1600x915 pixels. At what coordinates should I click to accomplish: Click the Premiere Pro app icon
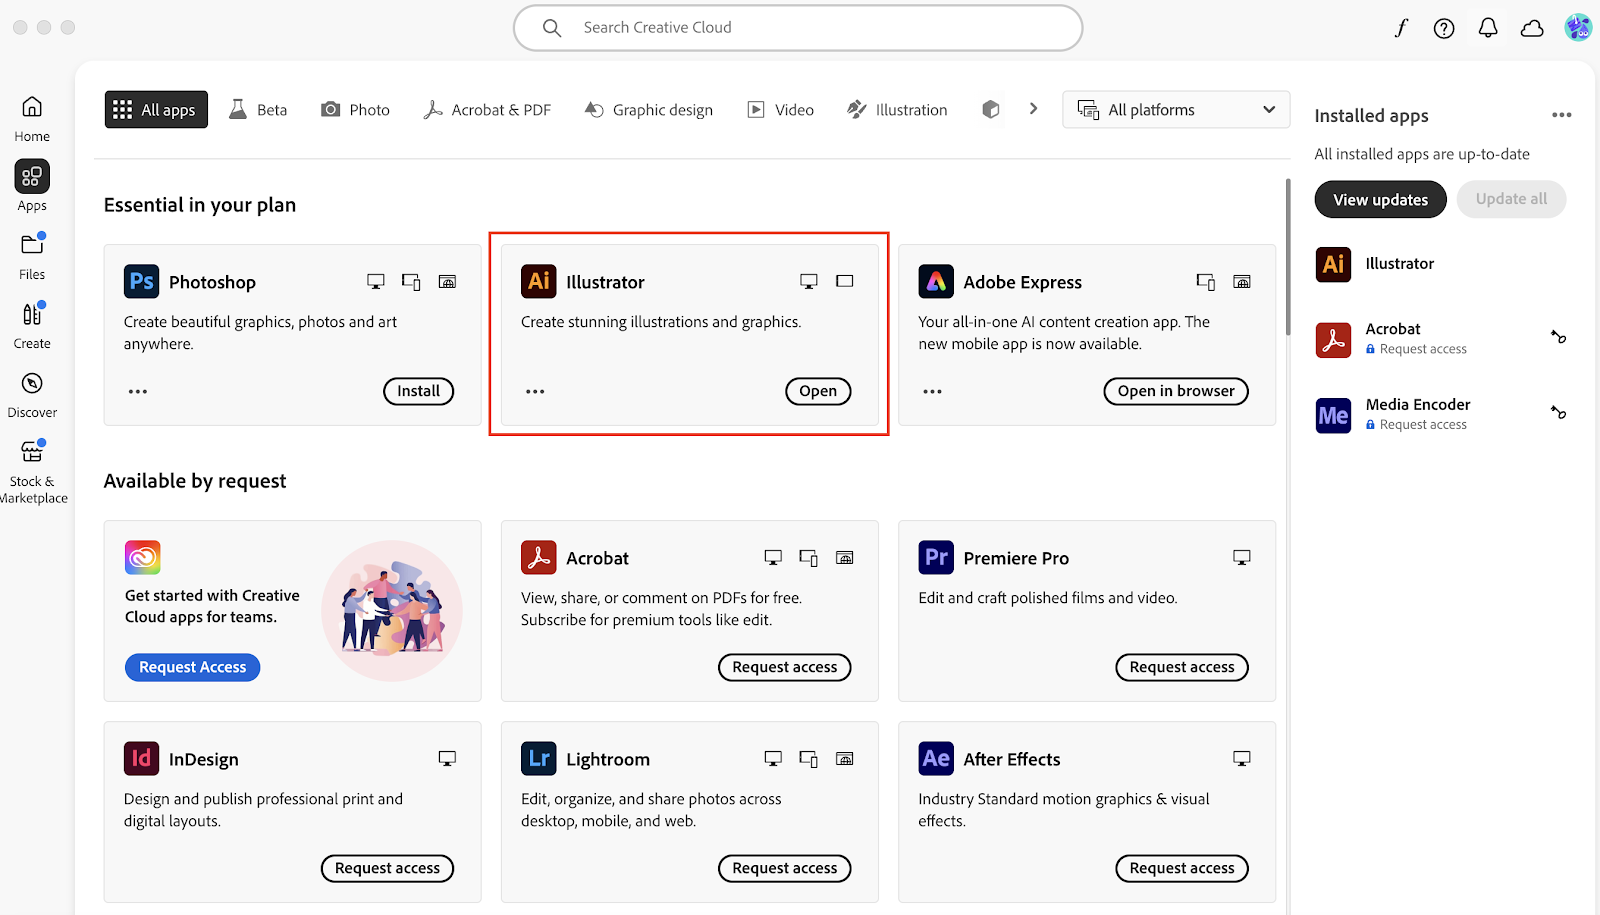[936, 557]
